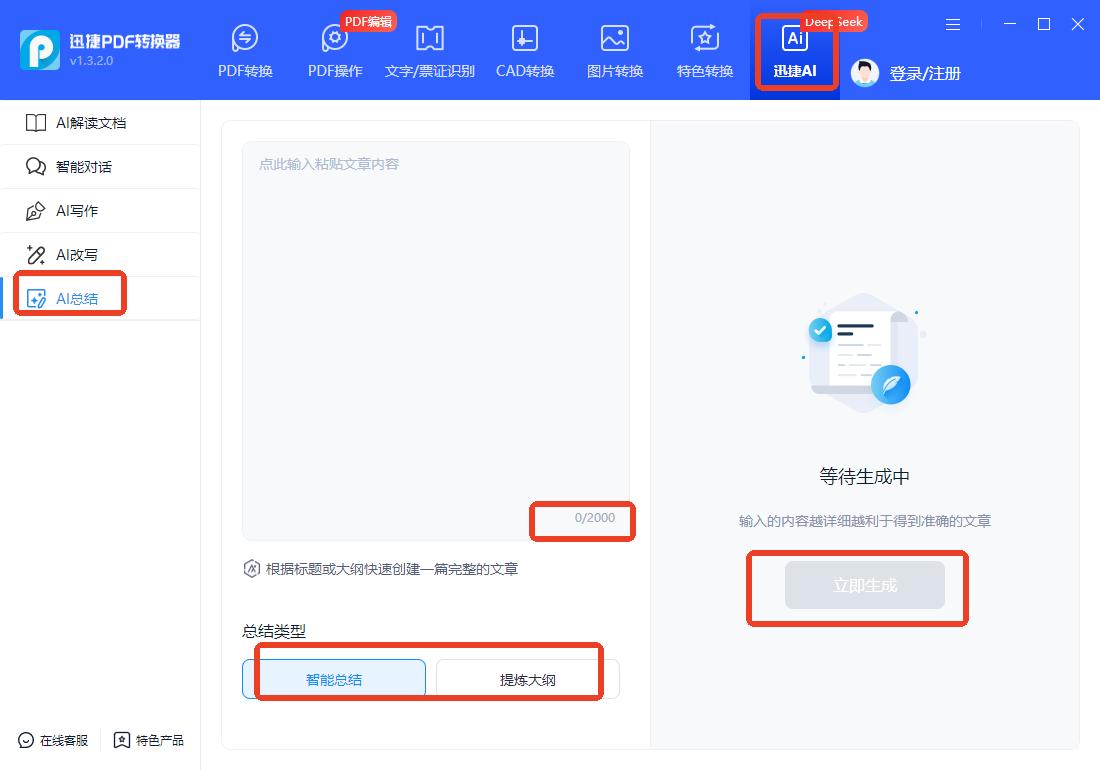
Task: Click 登录/注册 link
Action: click(x=925, y=73)
